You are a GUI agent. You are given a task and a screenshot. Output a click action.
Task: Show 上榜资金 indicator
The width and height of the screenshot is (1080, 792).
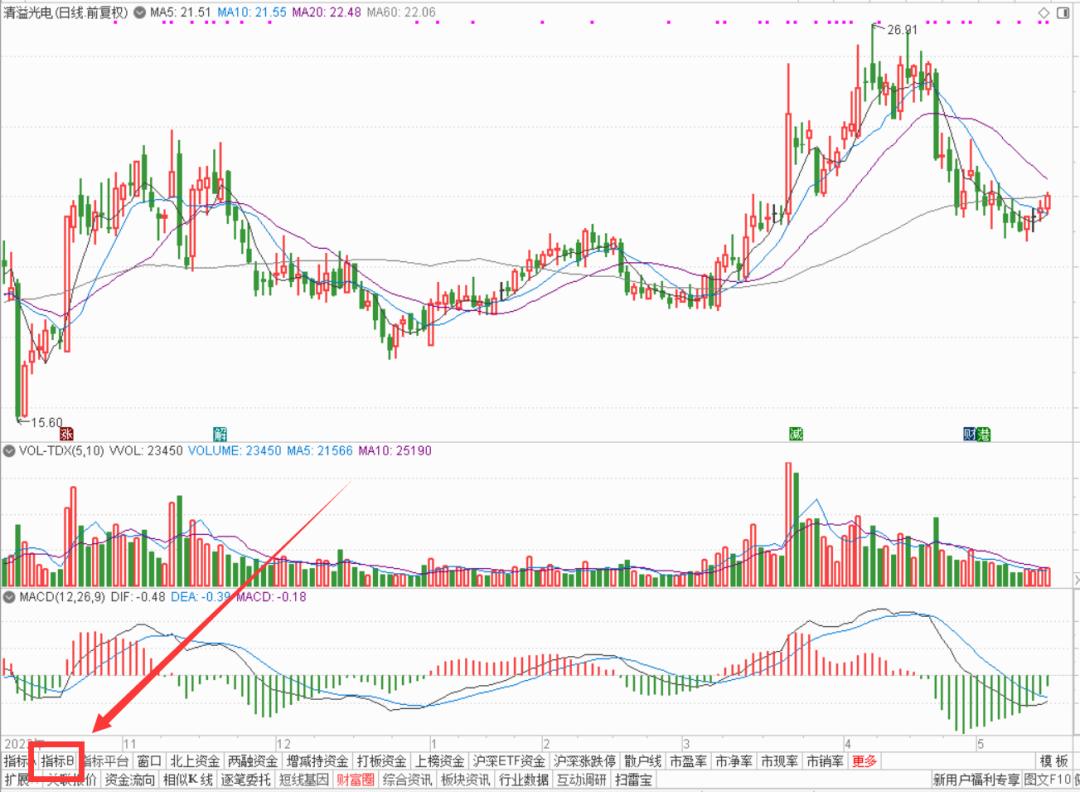point(439,761)
